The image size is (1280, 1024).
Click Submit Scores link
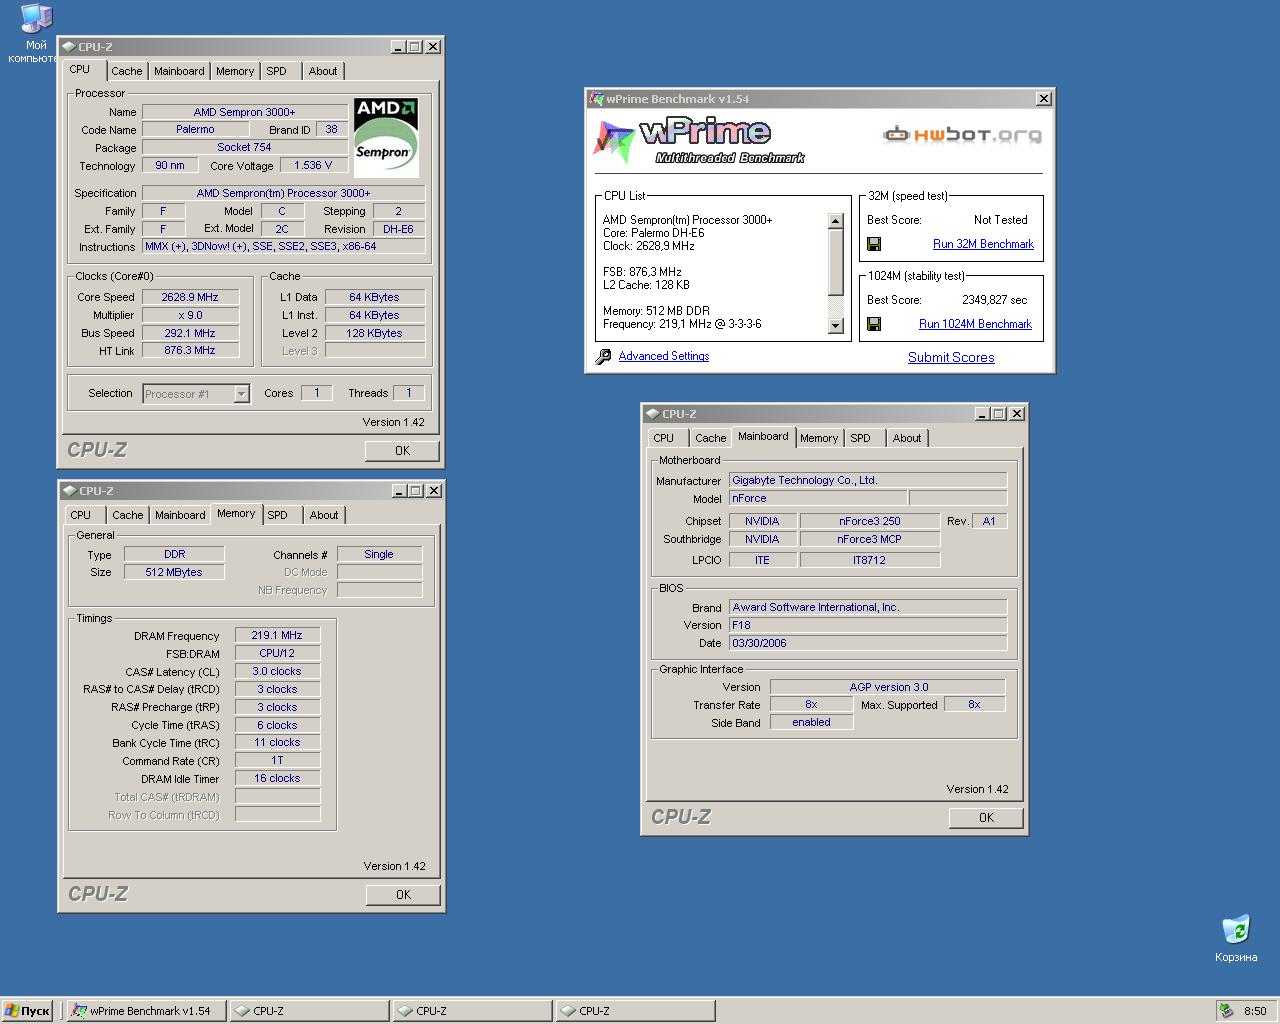[x=951, y=357]
